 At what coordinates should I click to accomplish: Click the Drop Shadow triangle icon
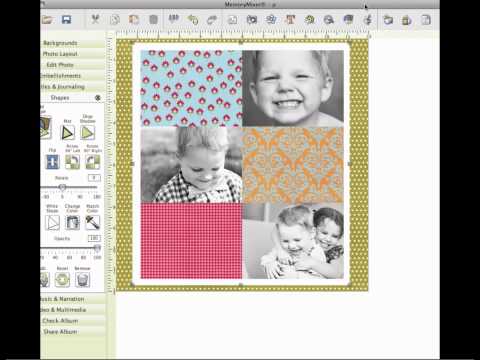click(87, 133)
